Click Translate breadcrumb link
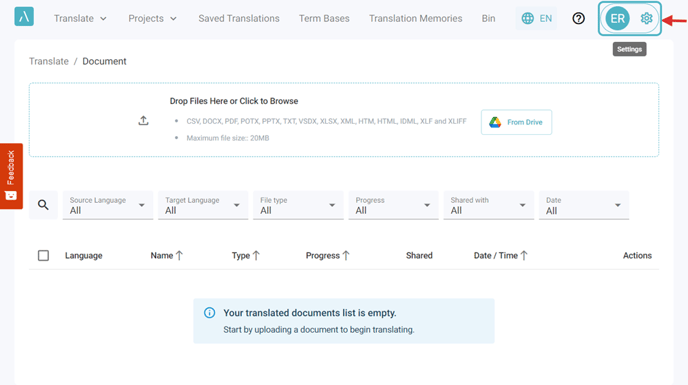 (x=49, y=61)
